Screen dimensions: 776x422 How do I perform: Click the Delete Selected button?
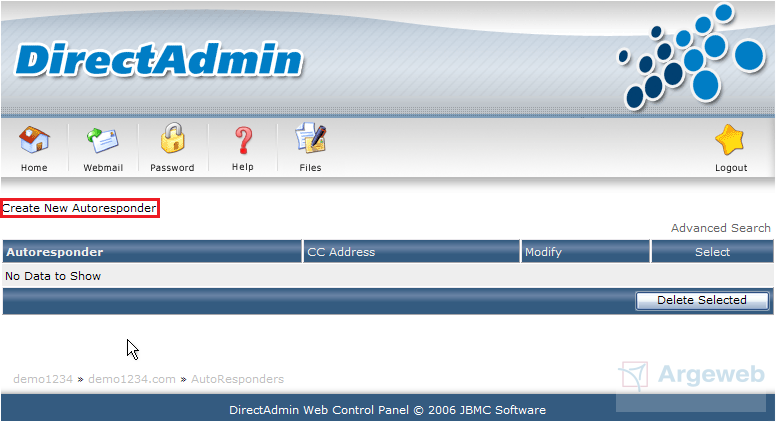pos(702,300)
